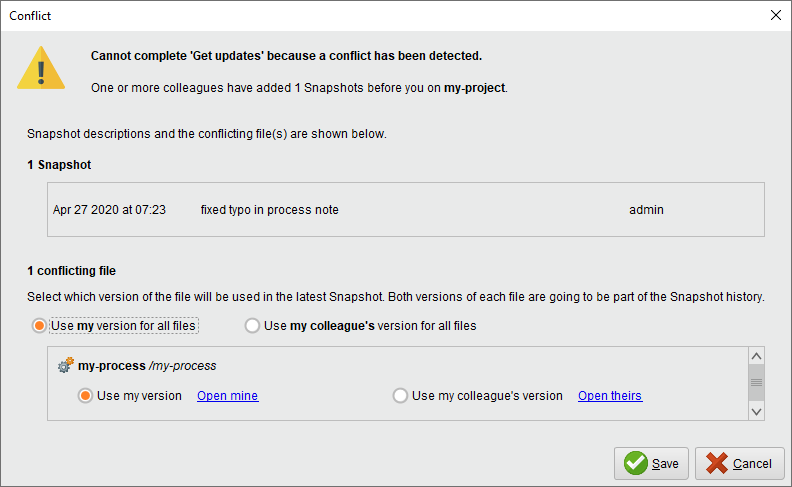Click the green checkmark icon on Save
The width and height of the screenshot is (792, 487).
coord(635,463)
